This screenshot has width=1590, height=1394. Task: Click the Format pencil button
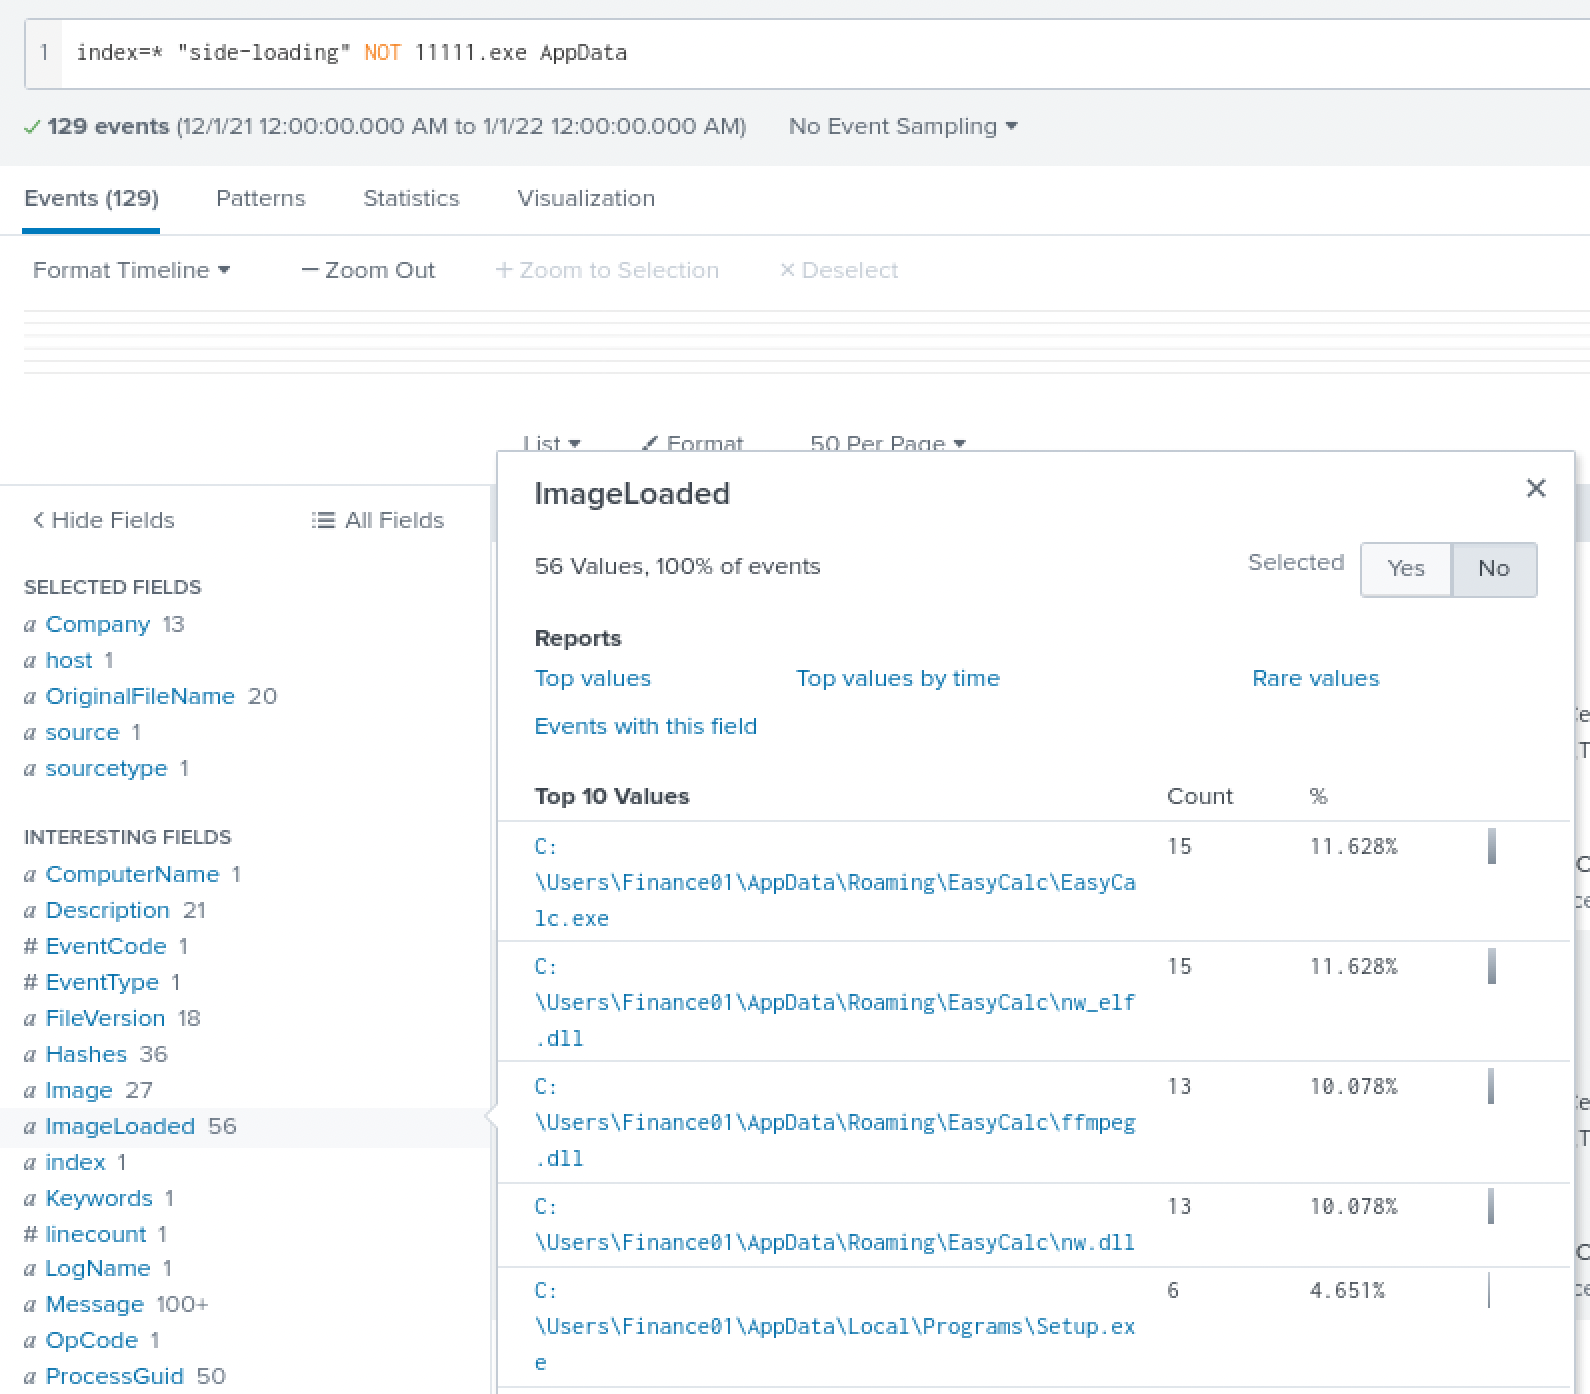tap(692, 443)
